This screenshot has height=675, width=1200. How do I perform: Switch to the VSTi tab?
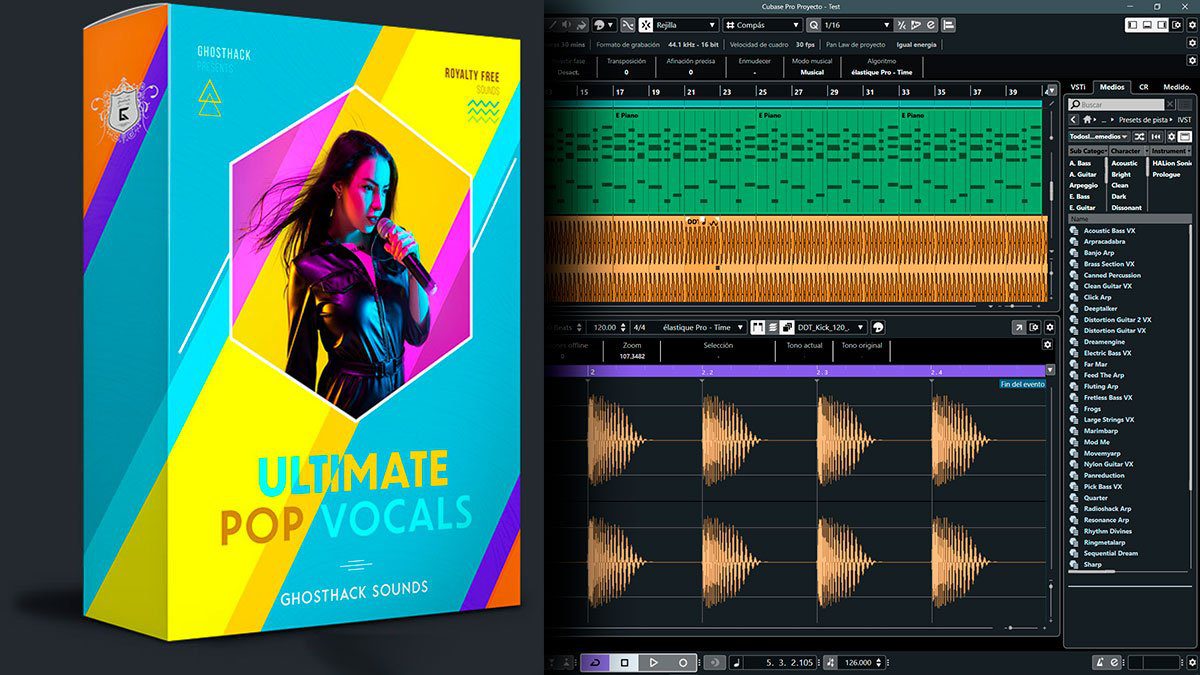[x=1078, y=87]
